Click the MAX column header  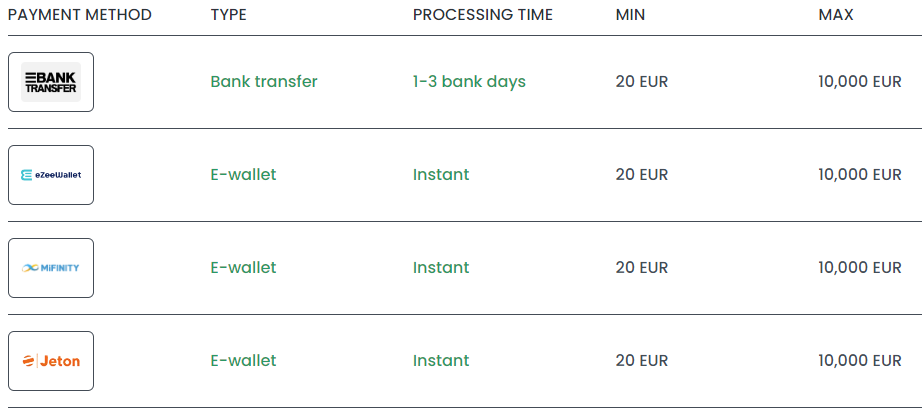tap(836, 15)
